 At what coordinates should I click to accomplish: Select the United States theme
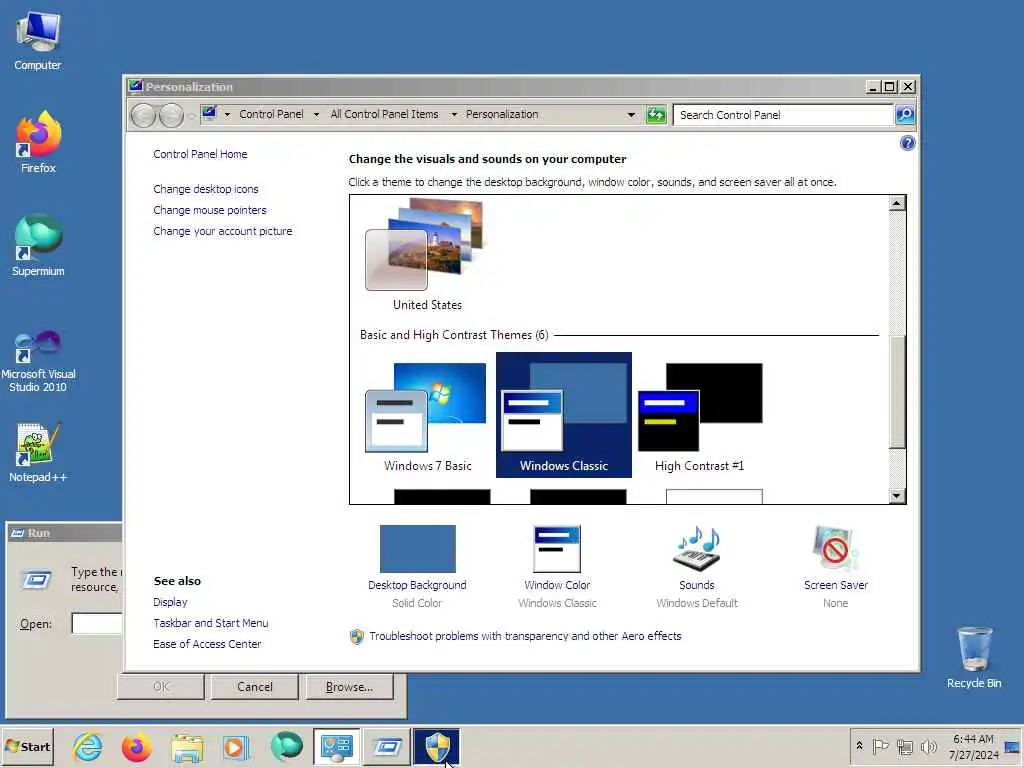coord(427,255)
